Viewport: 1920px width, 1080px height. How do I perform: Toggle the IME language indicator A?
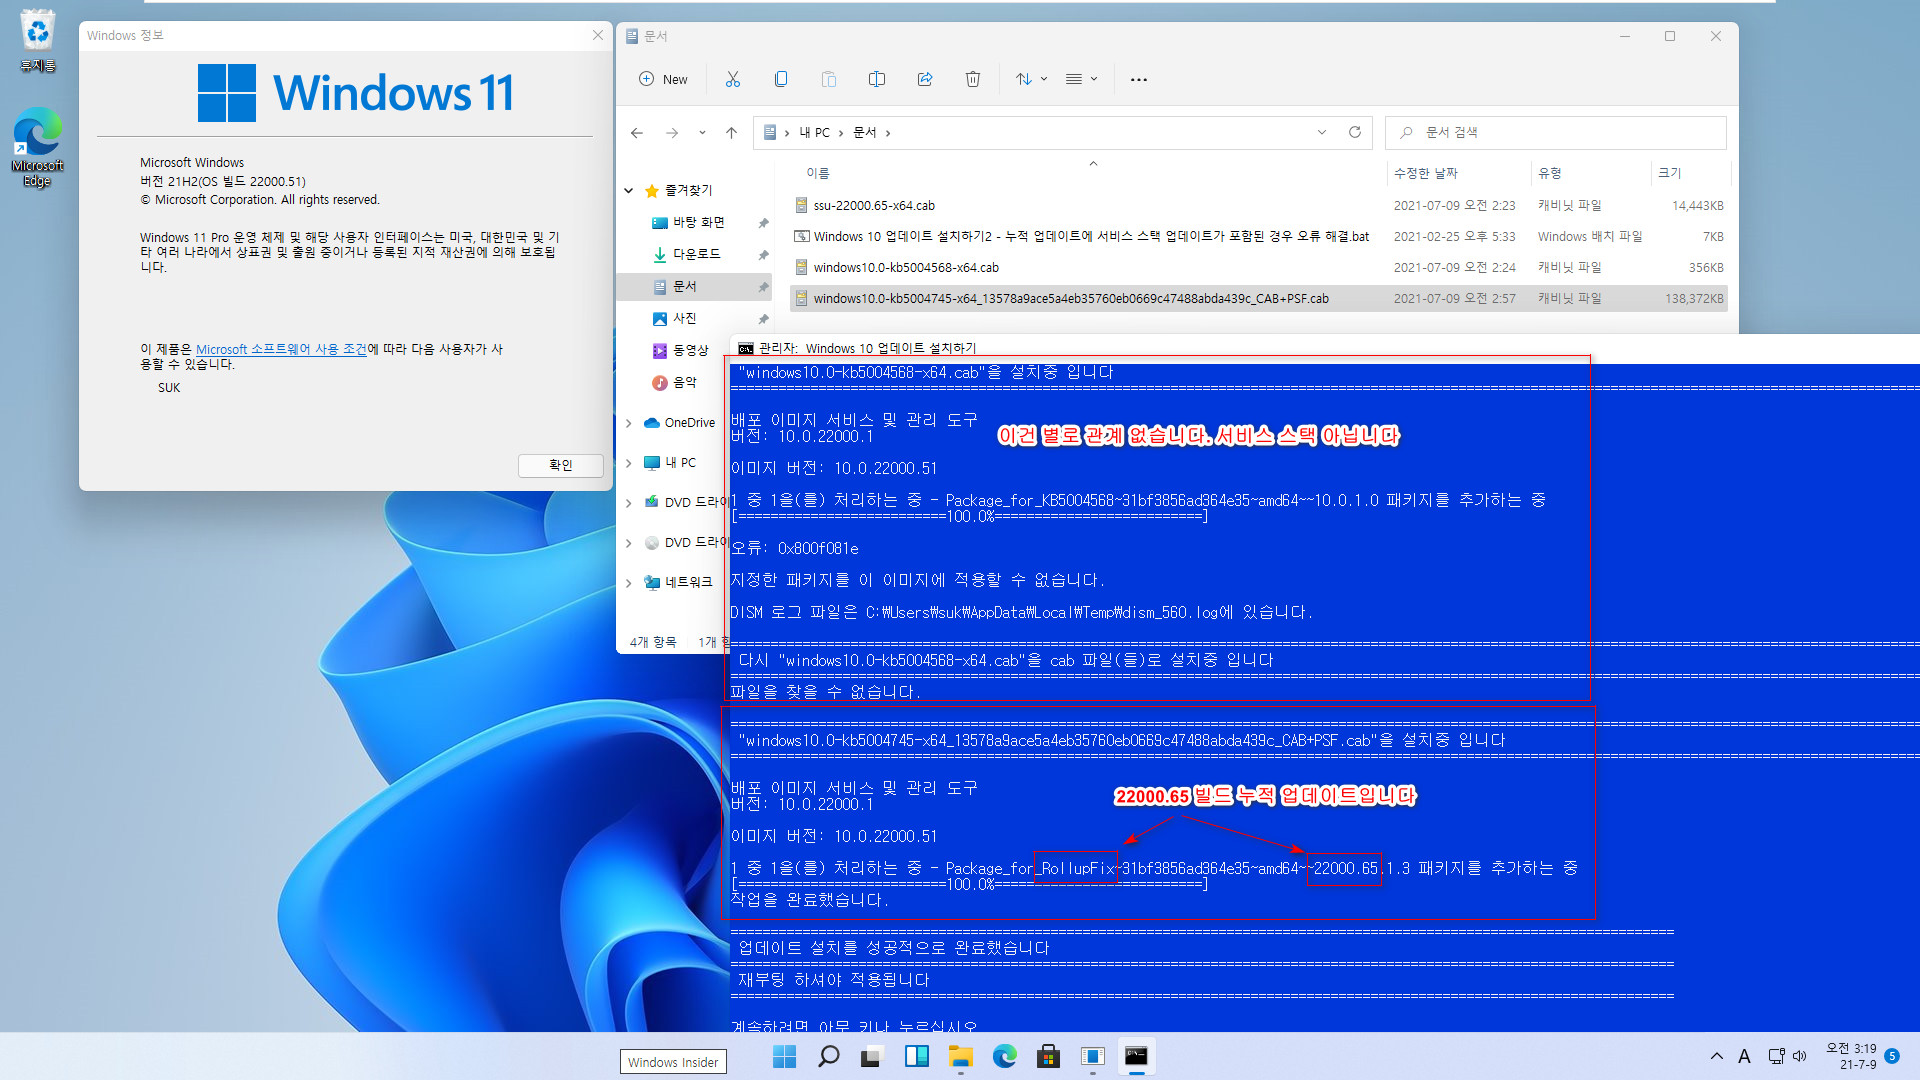pyautogui.click(x=1744, y=1056)
